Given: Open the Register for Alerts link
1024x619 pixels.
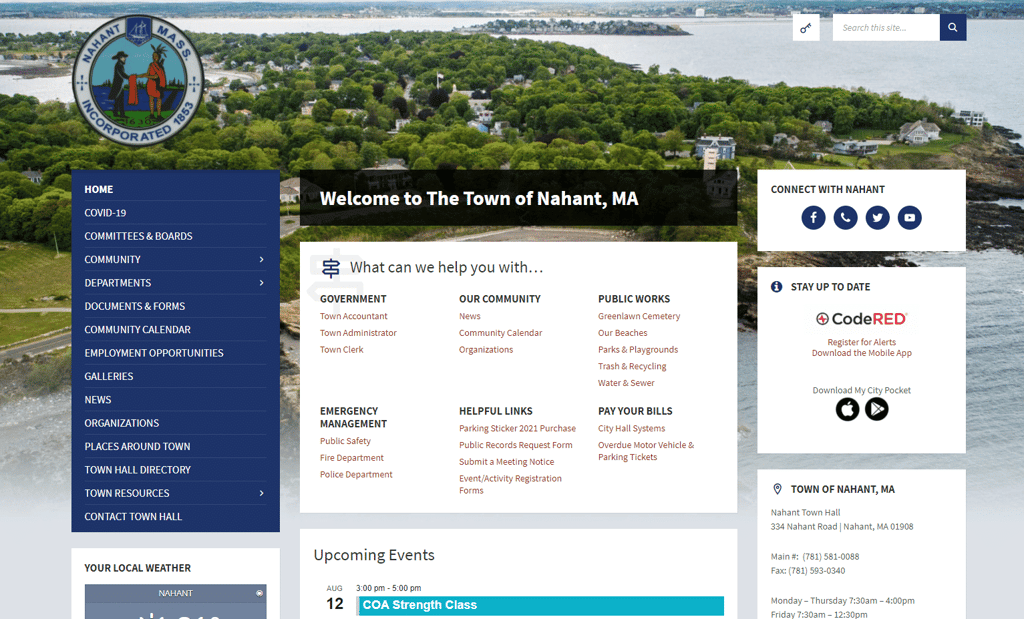Looking at the screenshot, I should pyautogui.click(x=861, y=340).
